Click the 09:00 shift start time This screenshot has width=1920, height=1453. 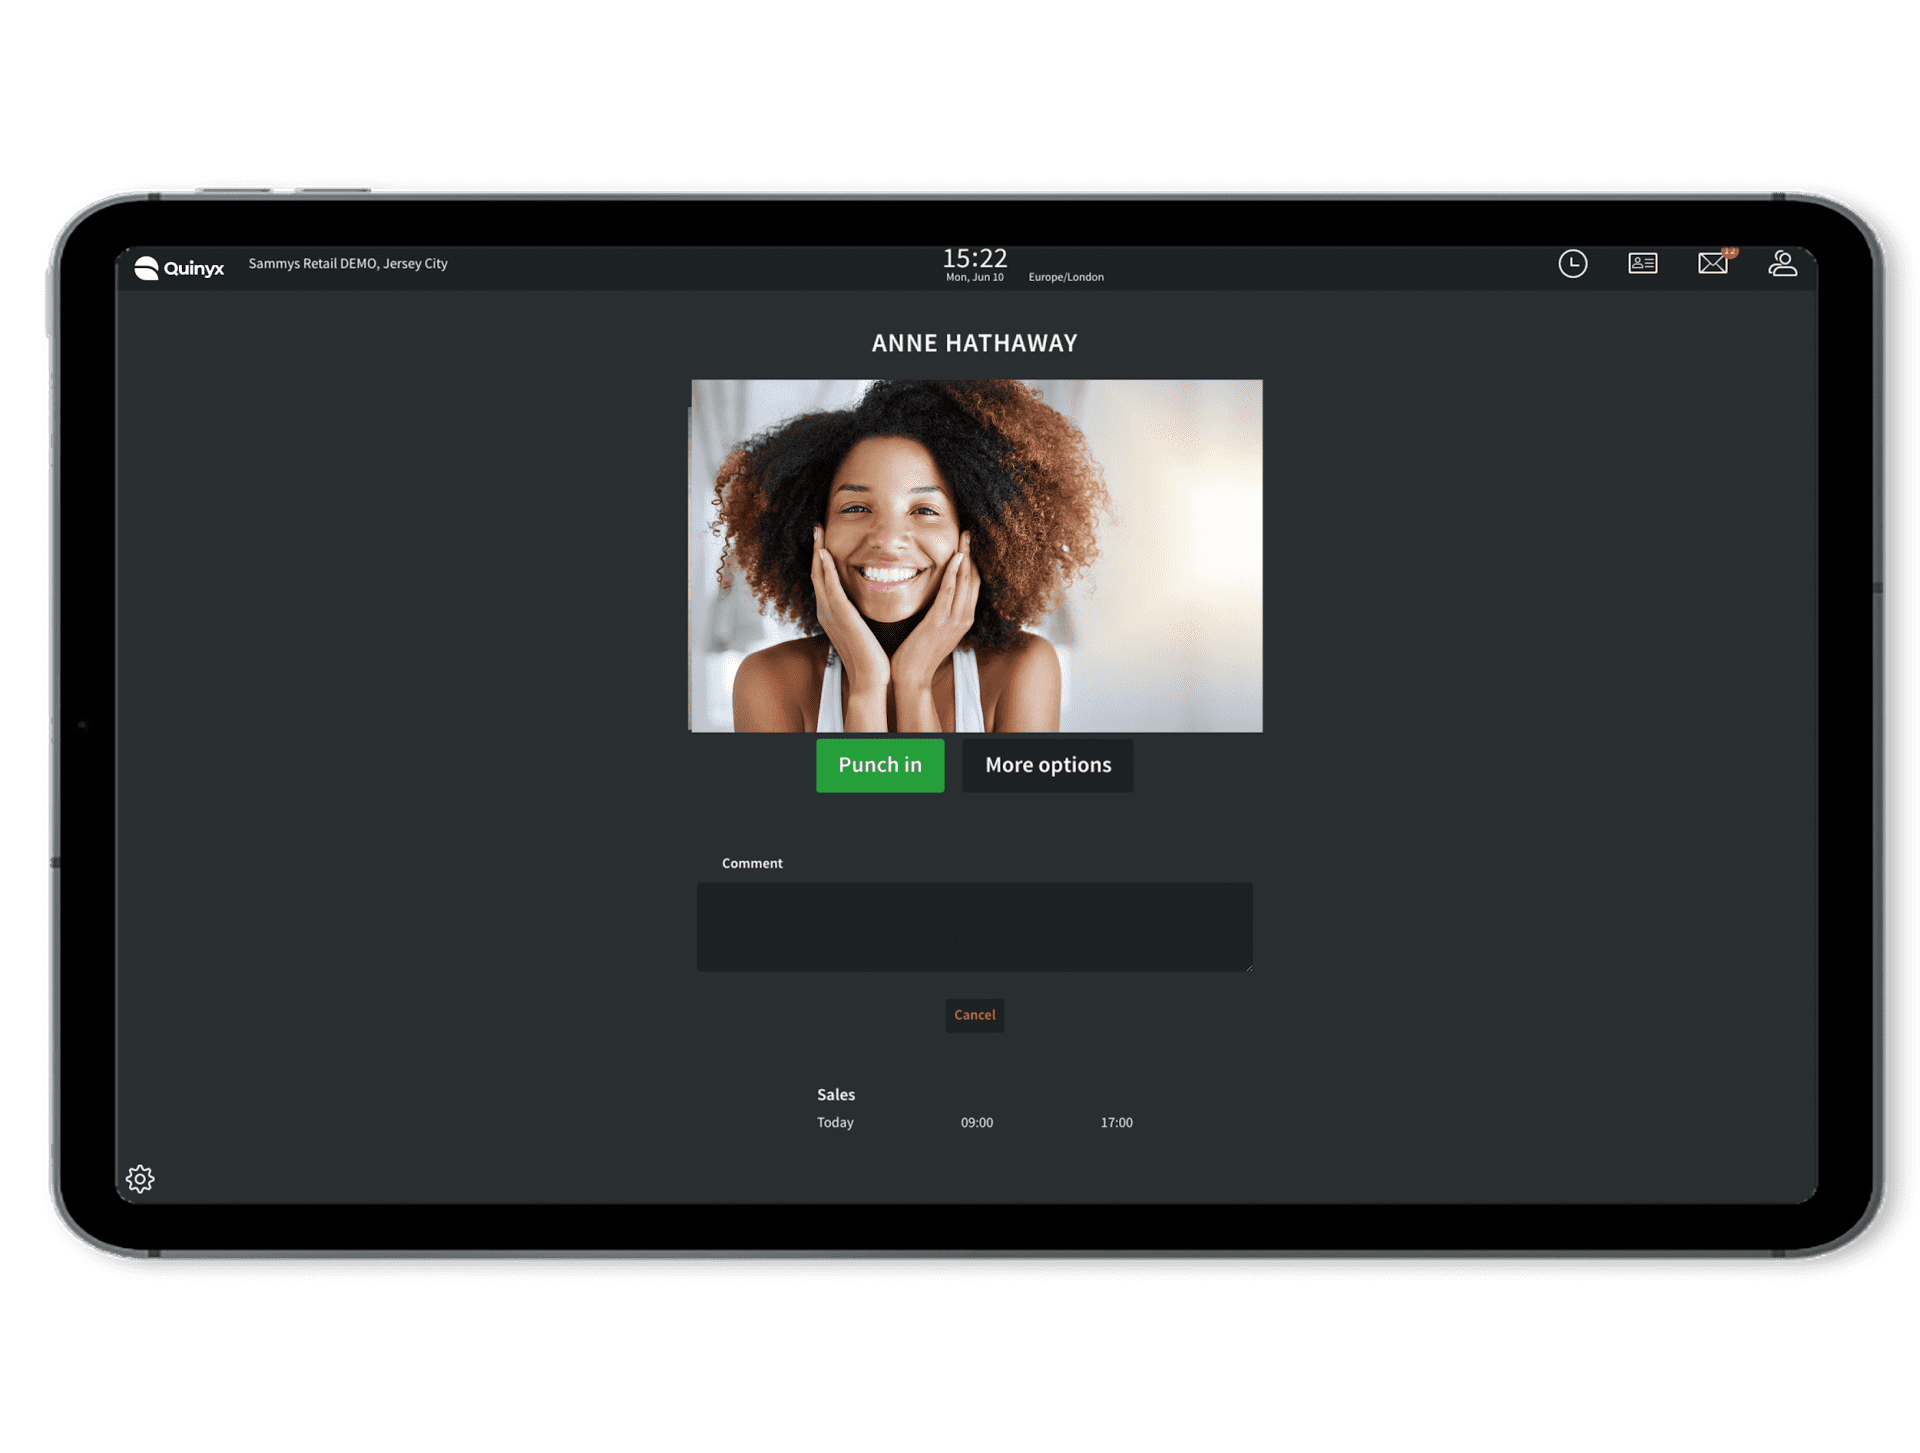click(977, 1123)
